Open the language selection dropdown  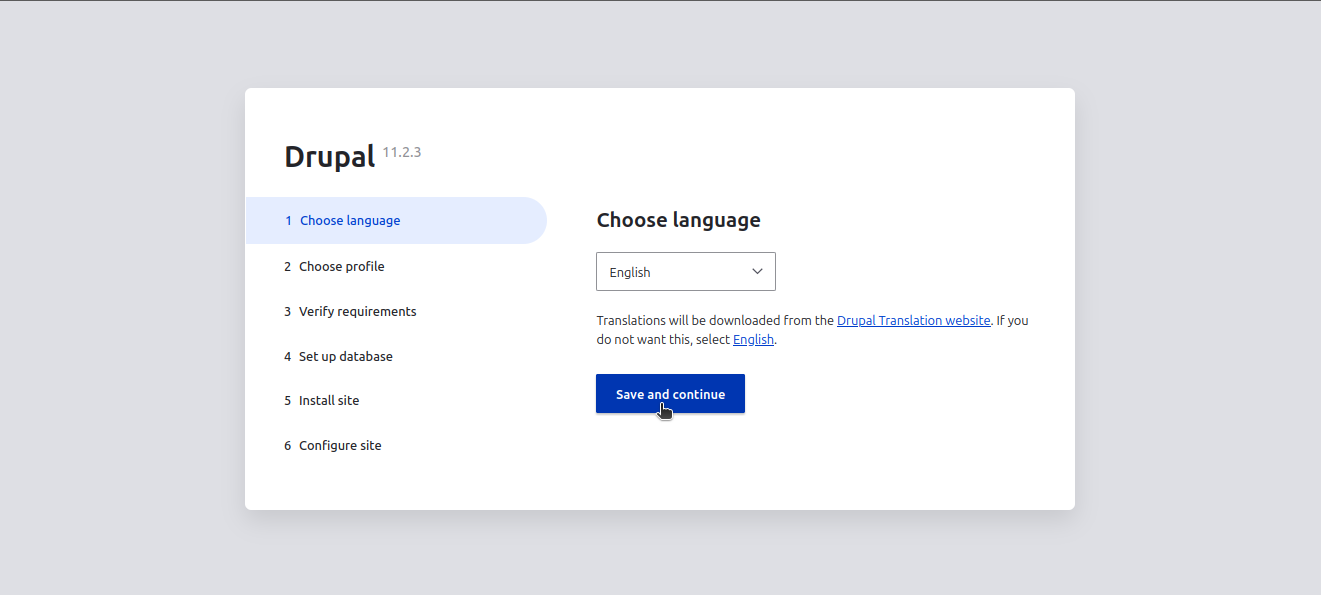click(686, 271)
